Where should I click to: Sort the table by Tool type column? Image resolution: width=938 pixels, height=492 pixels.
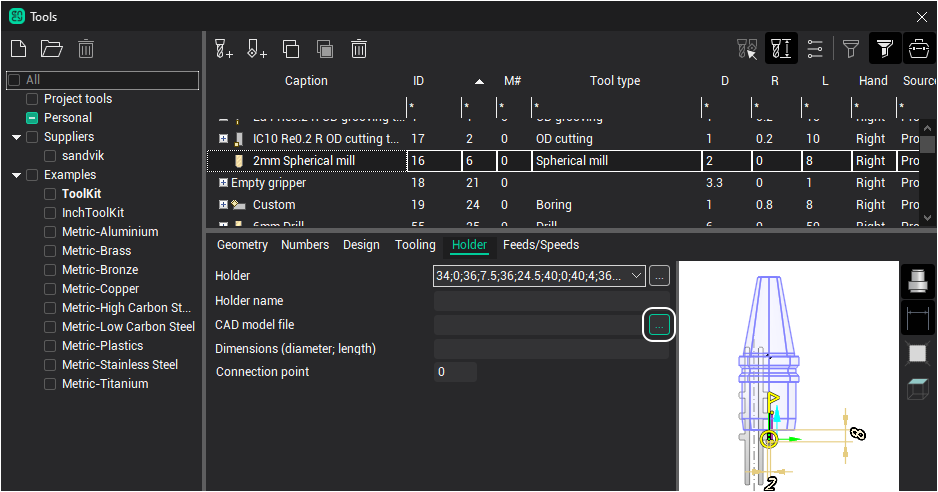[x=615, y=81]
